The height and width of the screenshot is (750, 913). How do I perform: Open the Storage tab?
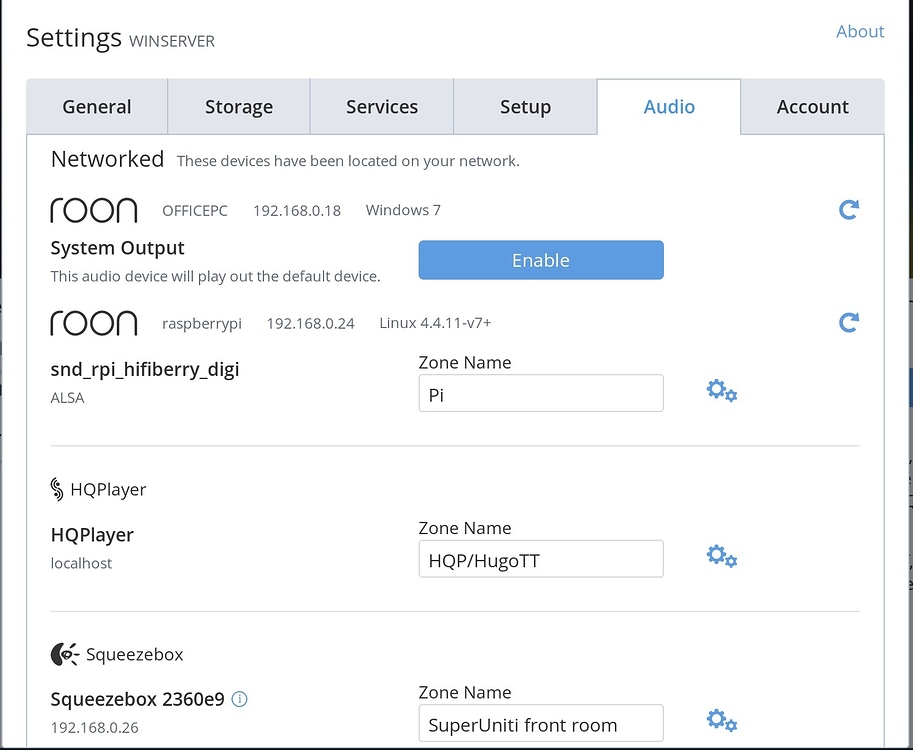(239, 107)
